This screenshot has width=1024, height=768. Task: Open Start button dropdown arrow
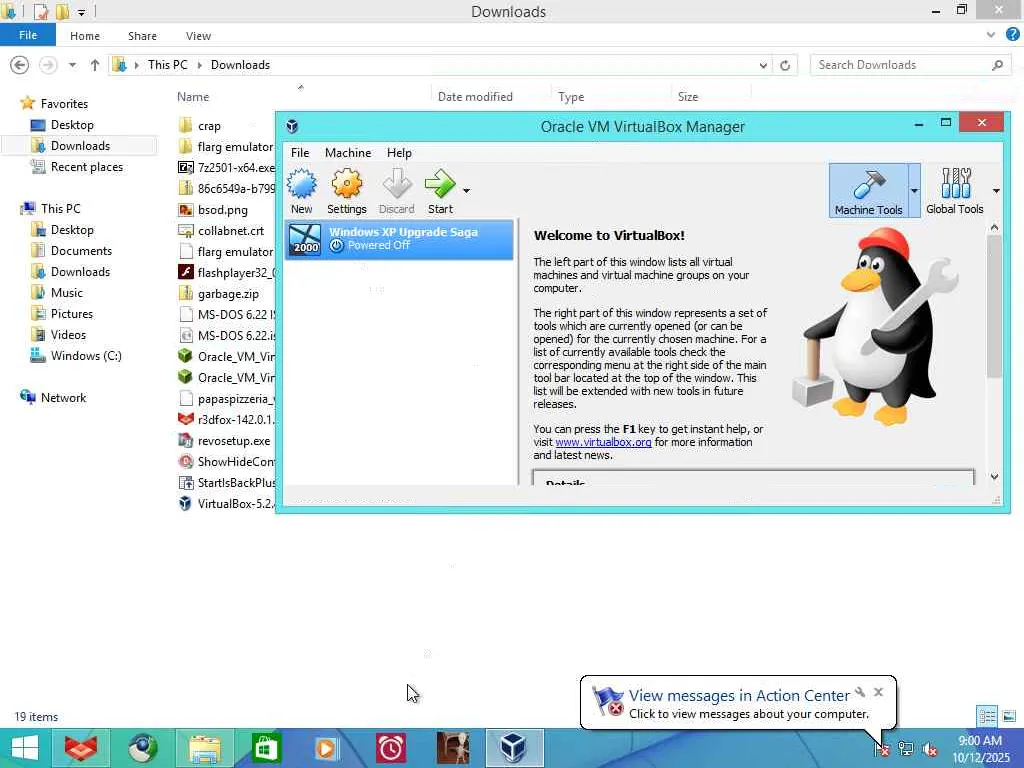pyautogui.click(x=466, y=191)
